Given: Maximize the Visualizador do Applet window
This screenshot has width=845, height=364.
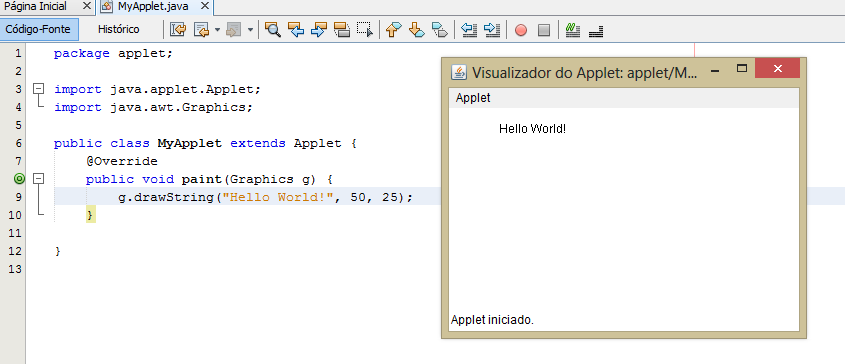Looking at the screenshot, I should point(742,68).
